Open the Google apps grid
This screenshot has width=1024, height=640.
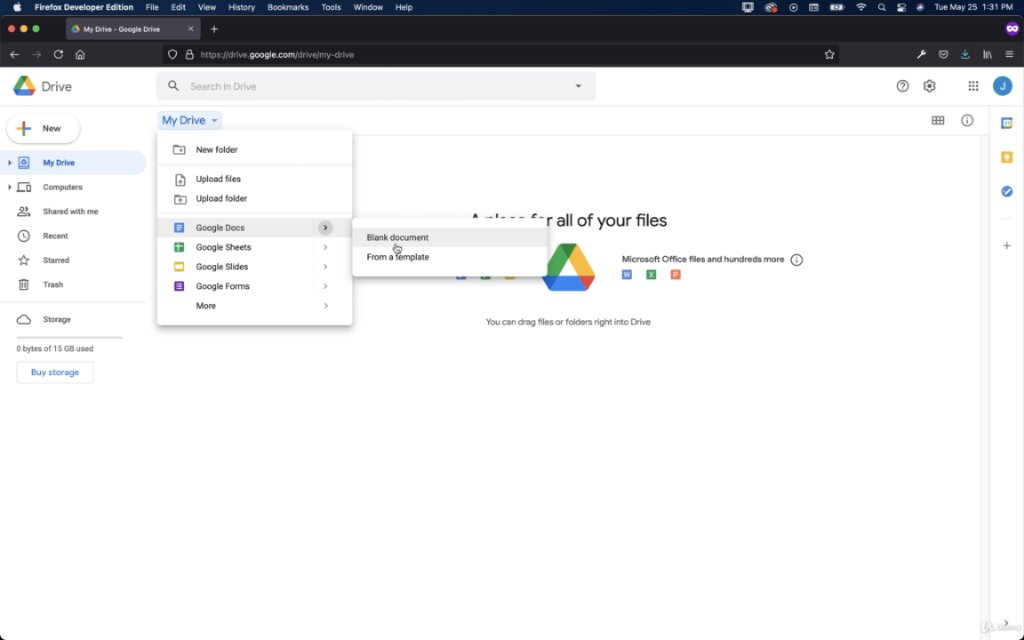[973, 86]
